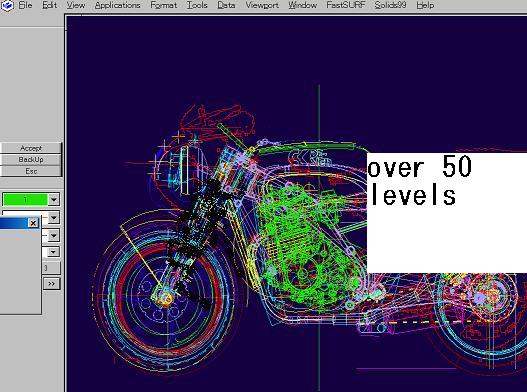Close the small blue-titled floating panel
The height and width of the screenshot is (392, 527).
pyautogui.click(x=33, y=223)
